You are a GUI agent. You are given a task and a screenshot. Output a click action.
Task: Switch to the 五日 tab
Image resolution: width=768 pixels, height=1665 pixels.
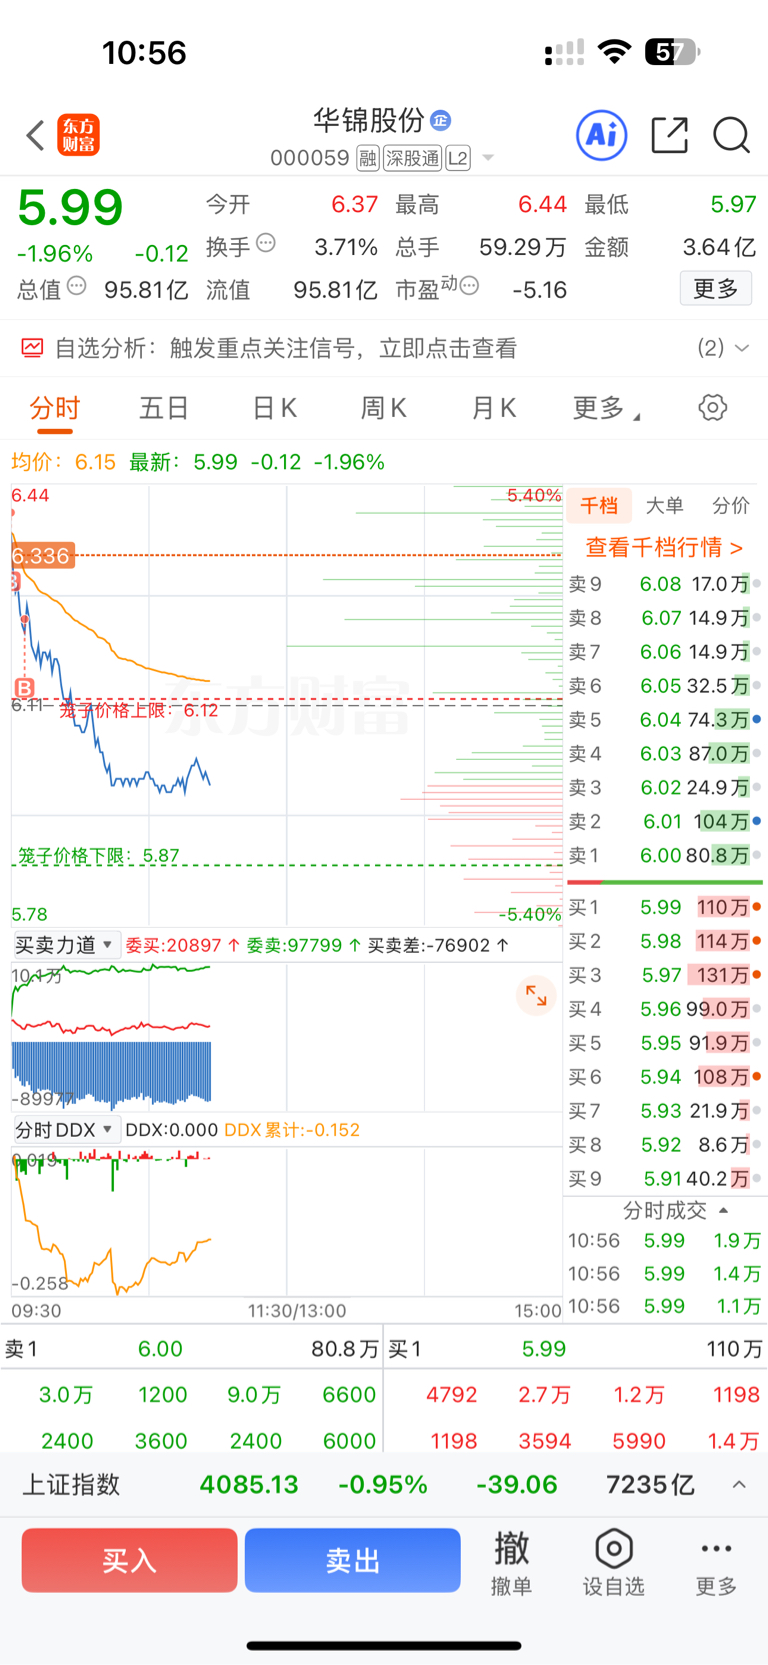click(164, 408)
